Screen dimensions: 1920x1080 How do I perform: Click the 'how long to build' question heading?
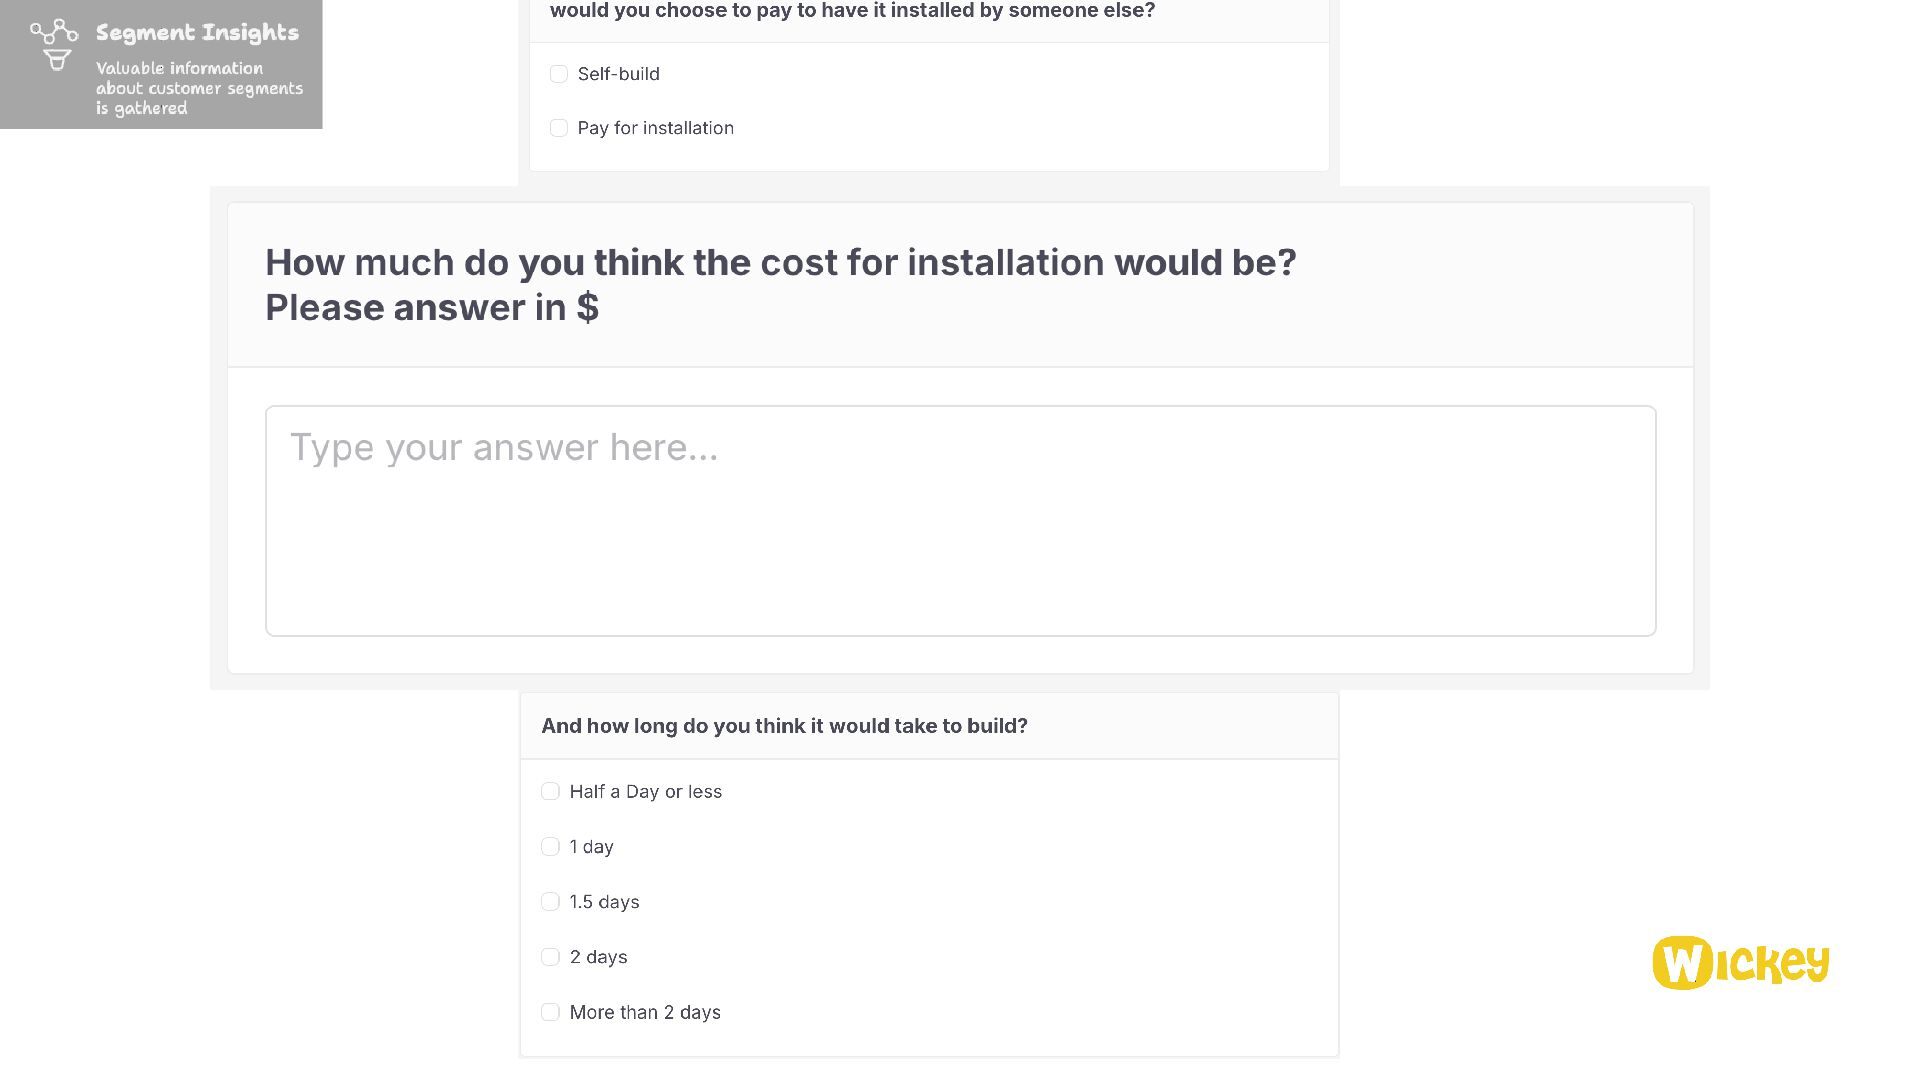click(784, 726)
